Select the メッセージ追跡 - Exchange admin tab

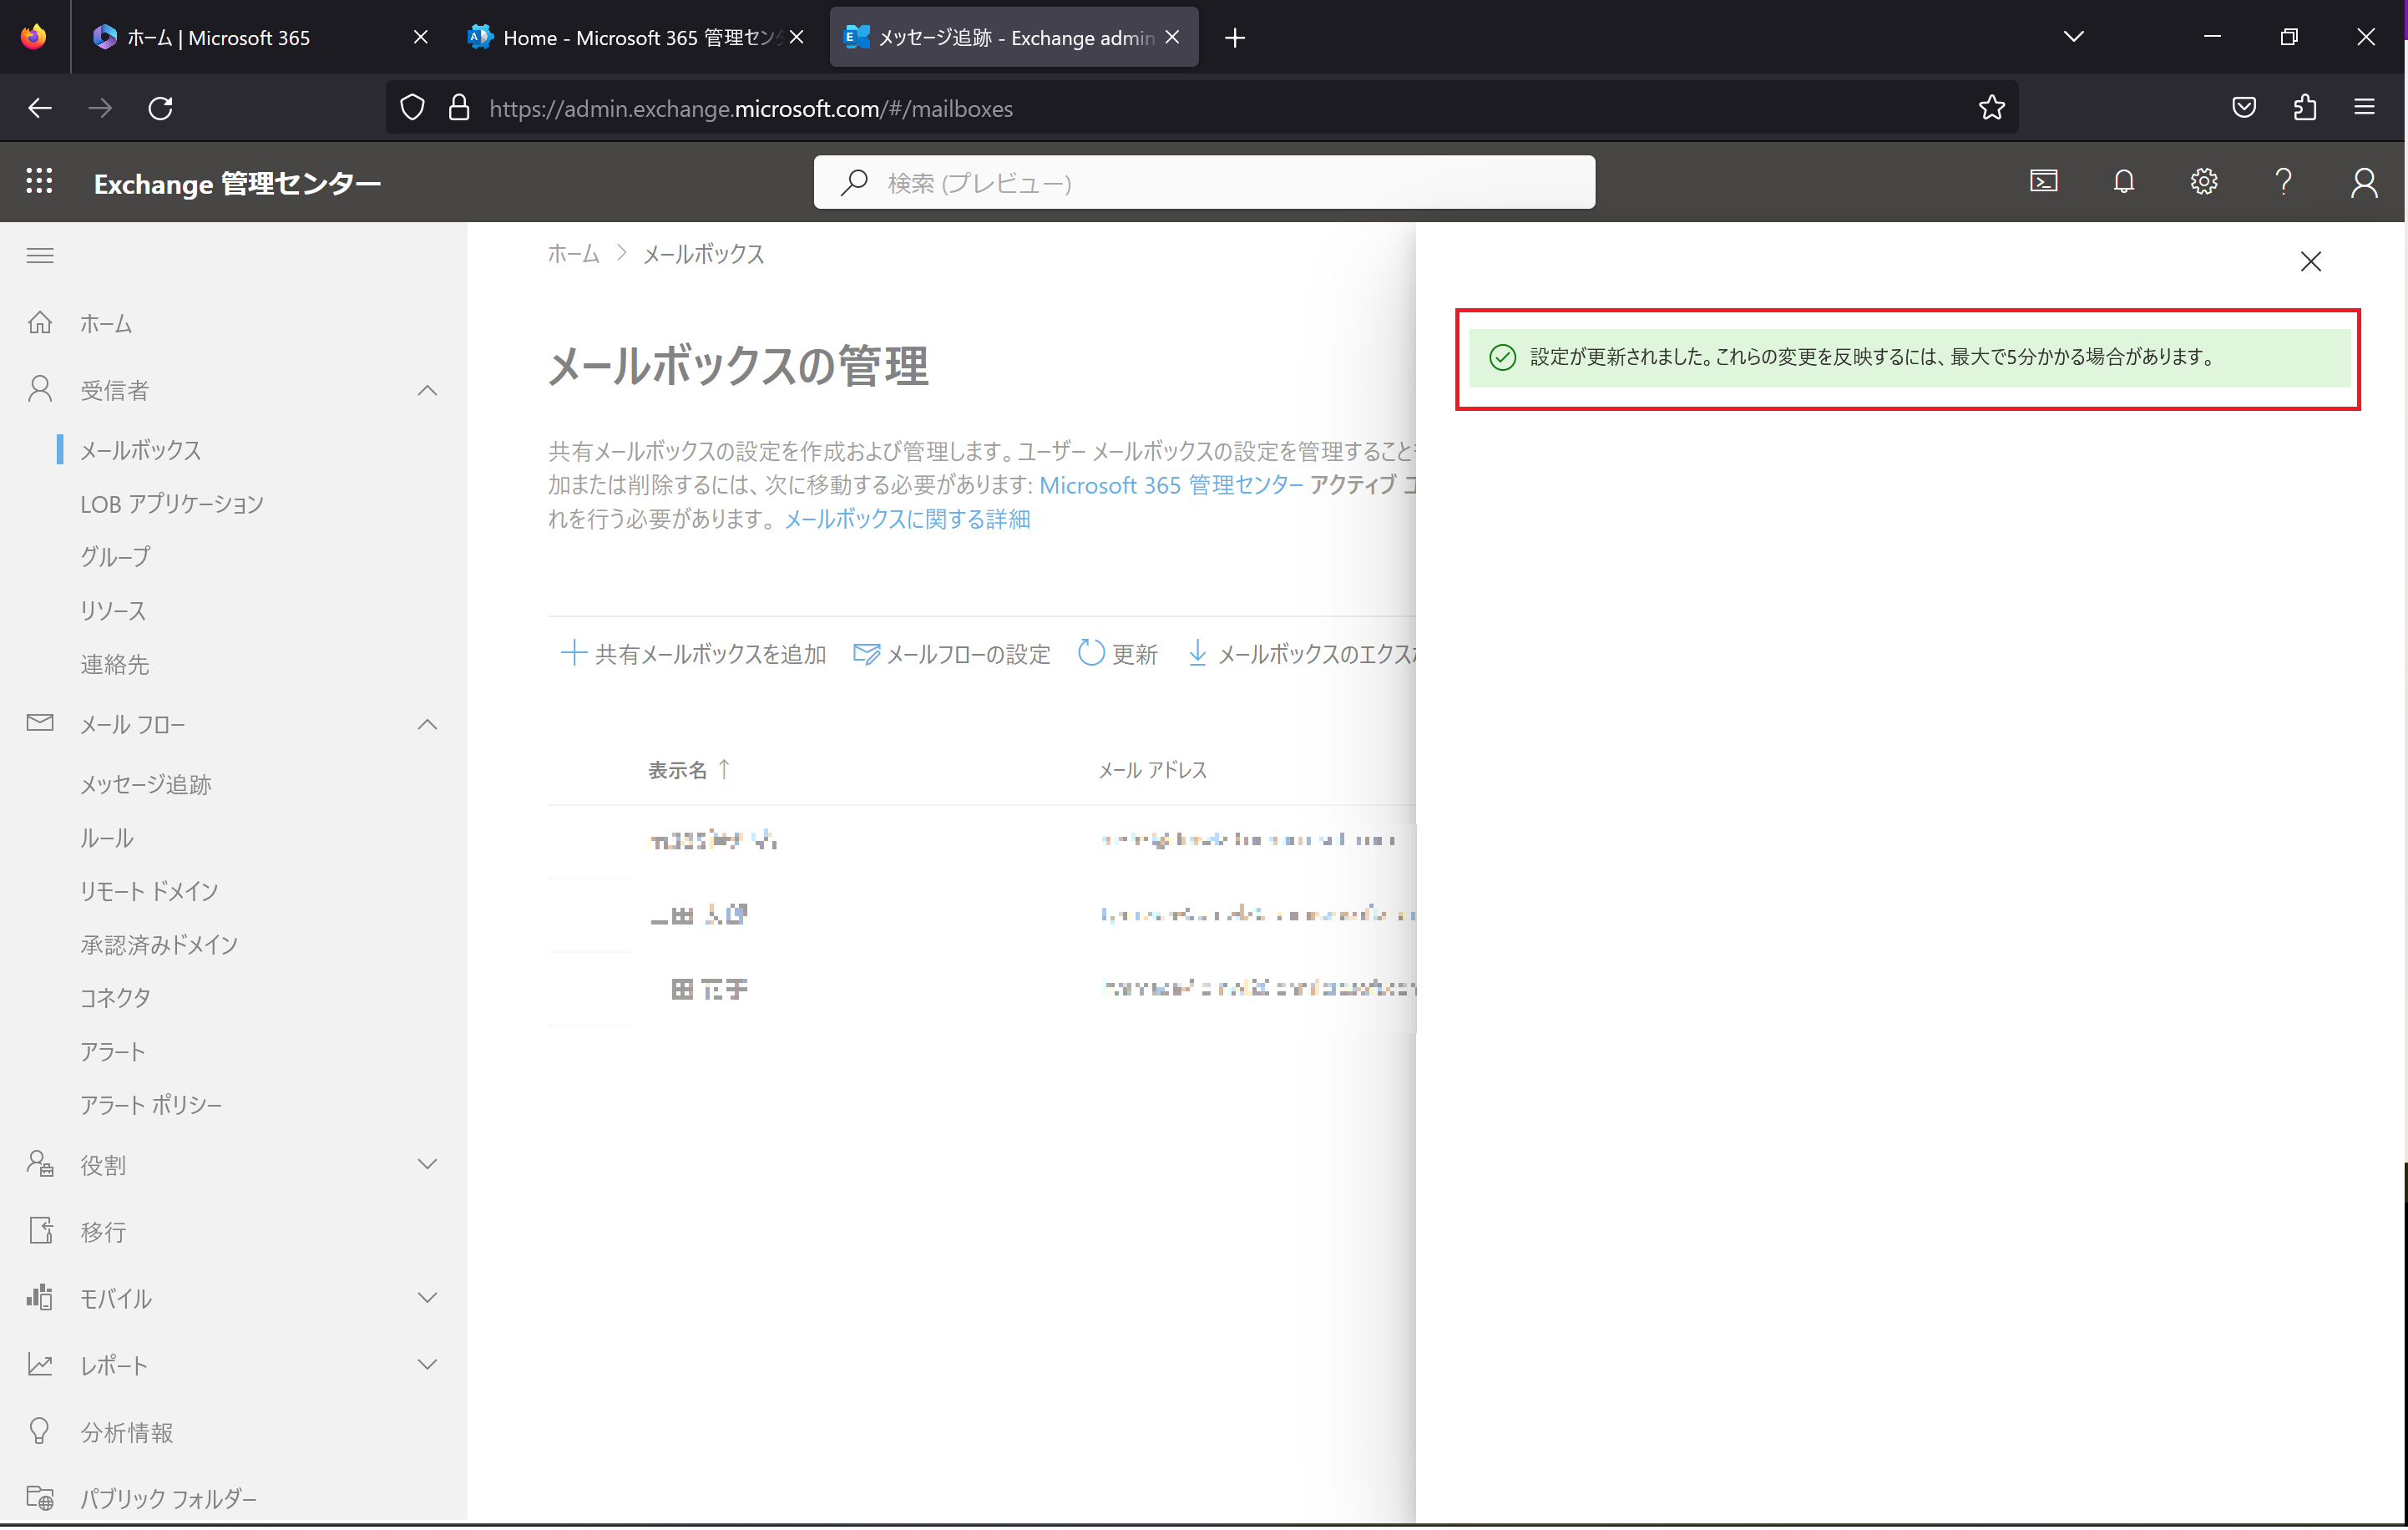click(x=1014, y=37)
